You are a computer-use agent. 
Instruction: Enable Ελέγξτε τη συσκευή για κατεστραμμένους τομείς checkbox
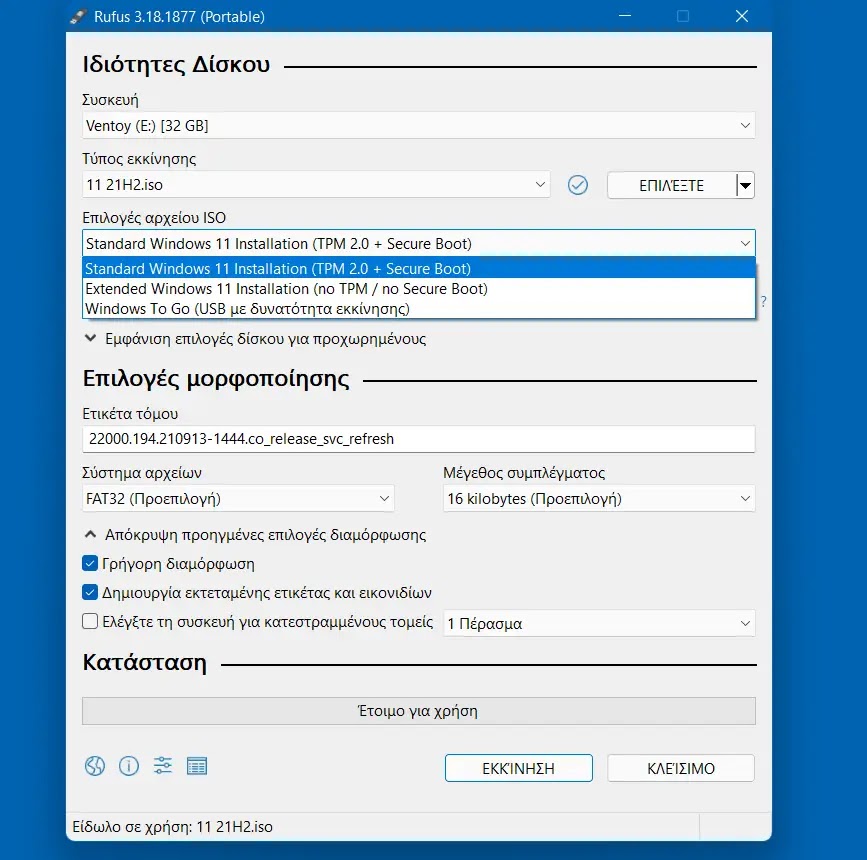[90, 621]
